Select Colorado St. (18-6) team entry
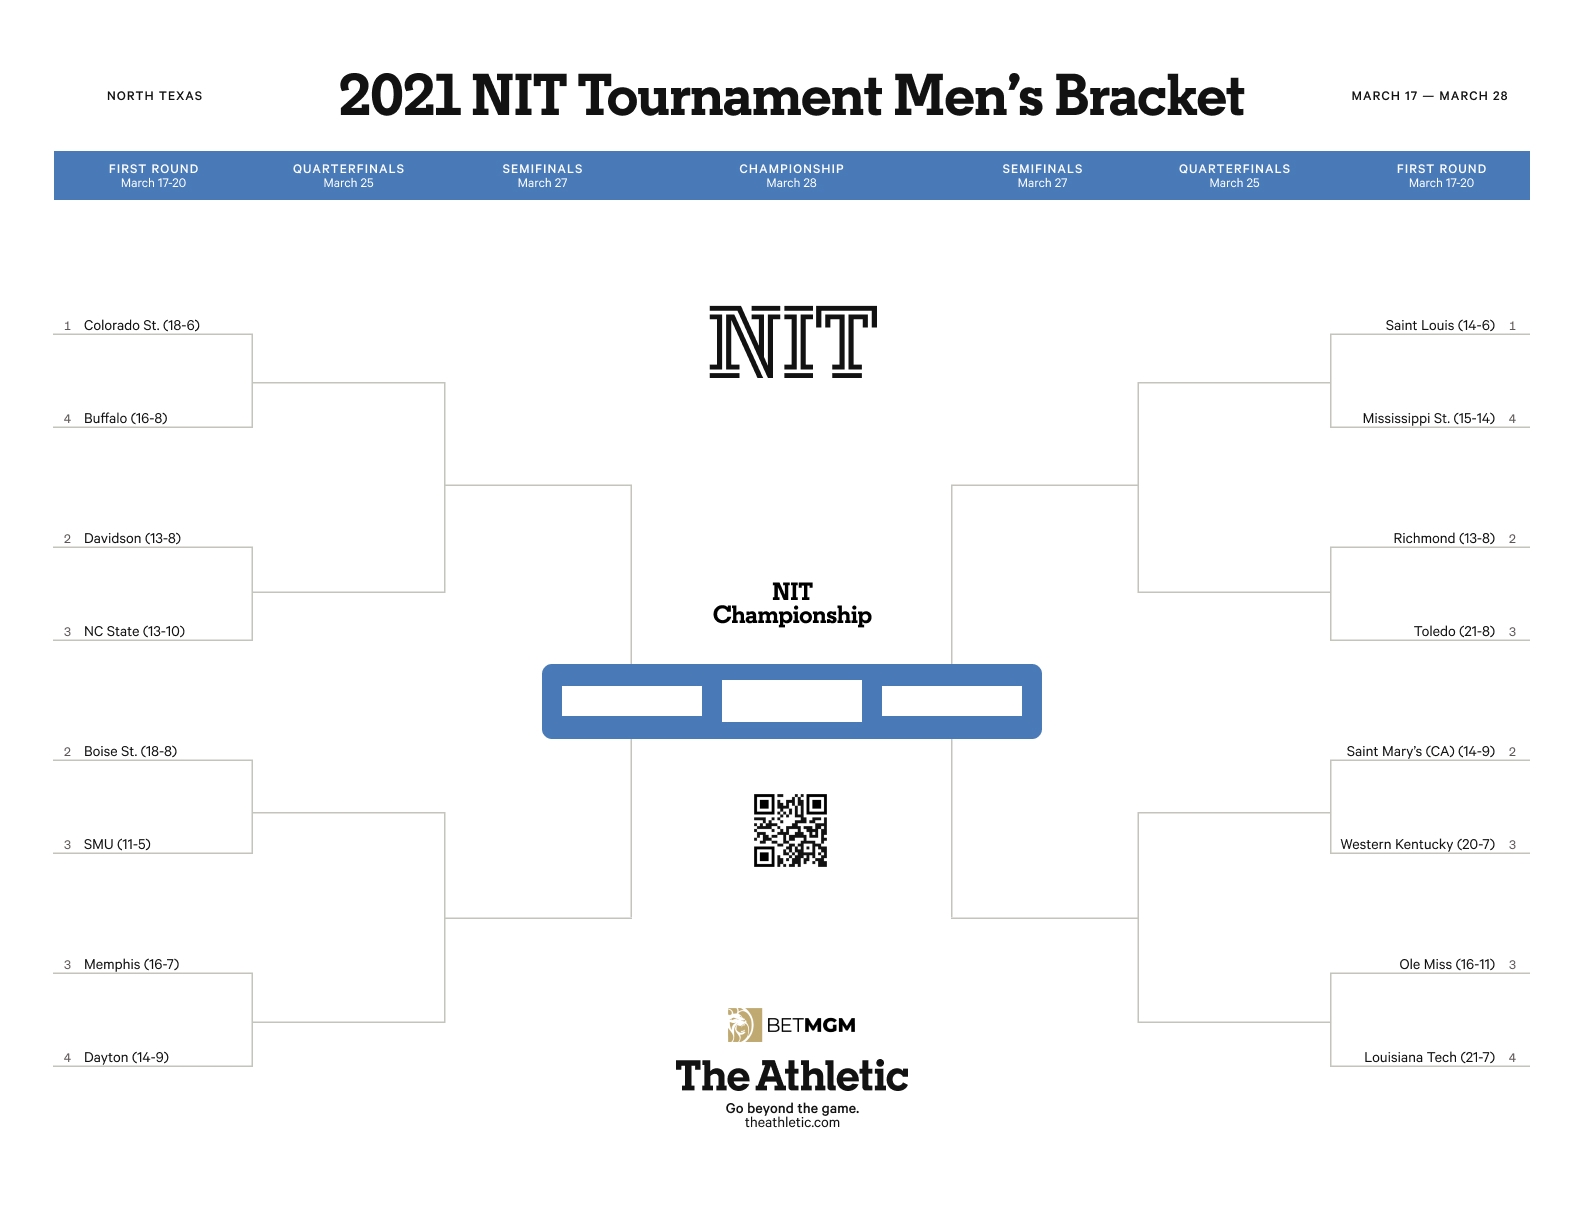 (x=141, y=325)
